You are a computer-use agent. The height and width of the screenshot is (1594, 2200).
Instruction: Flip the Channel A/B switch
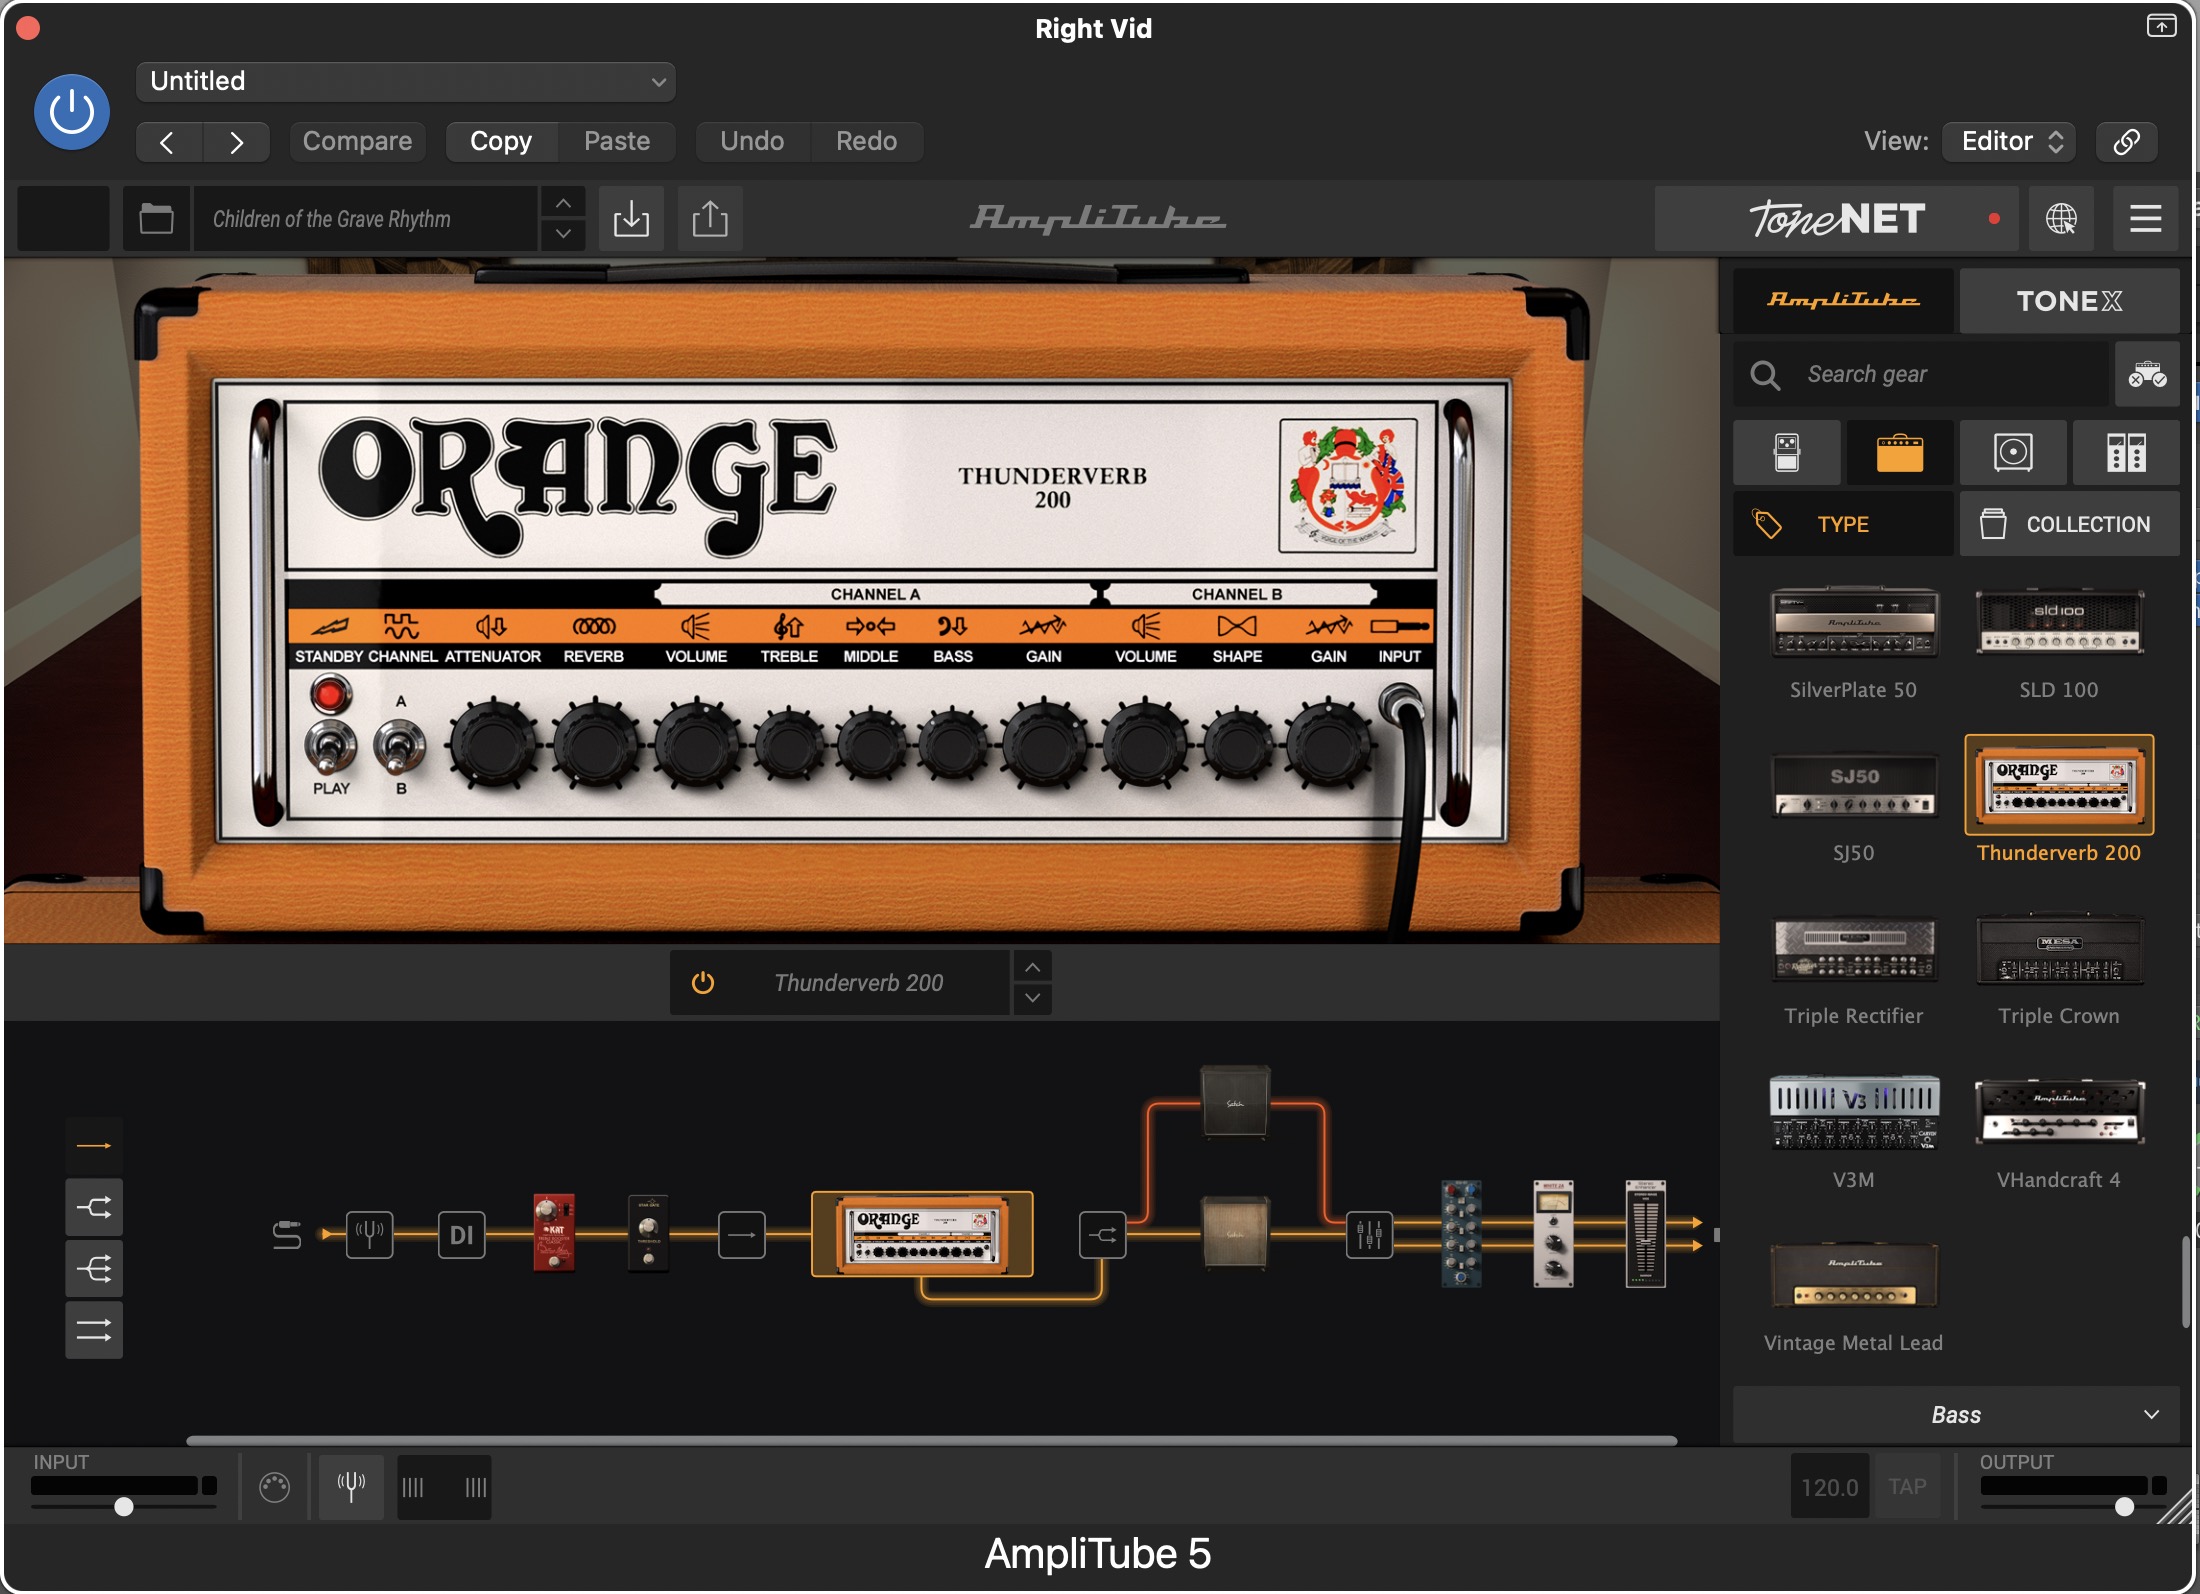(400, 746)
